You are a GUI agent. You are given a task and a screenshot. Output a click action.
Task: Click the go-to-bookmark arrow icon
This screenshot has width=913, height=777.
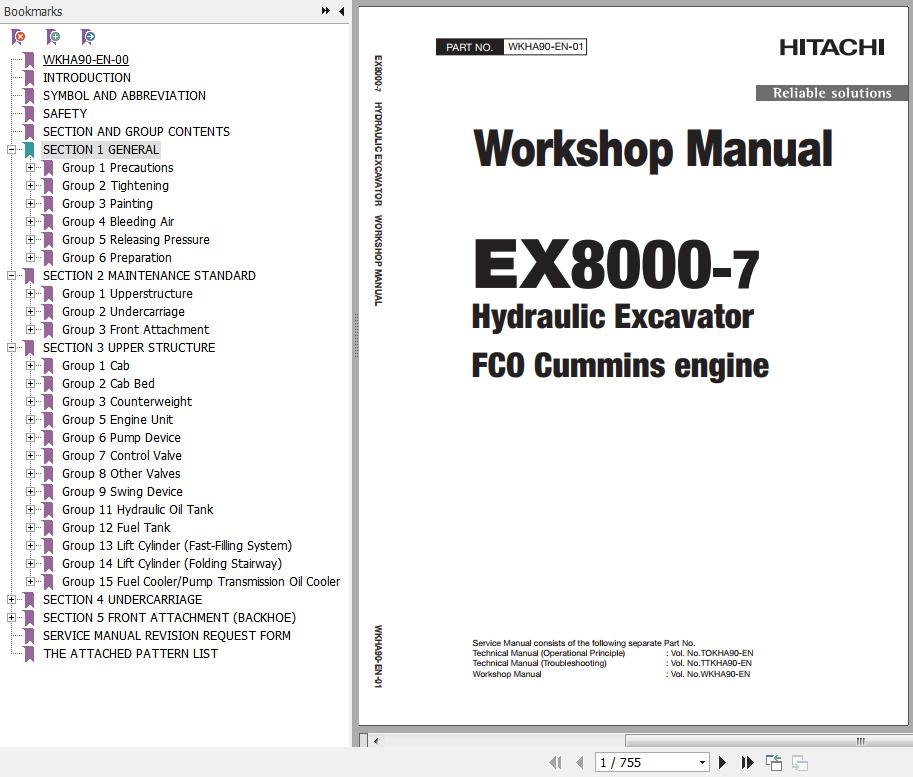click(88, 37)
